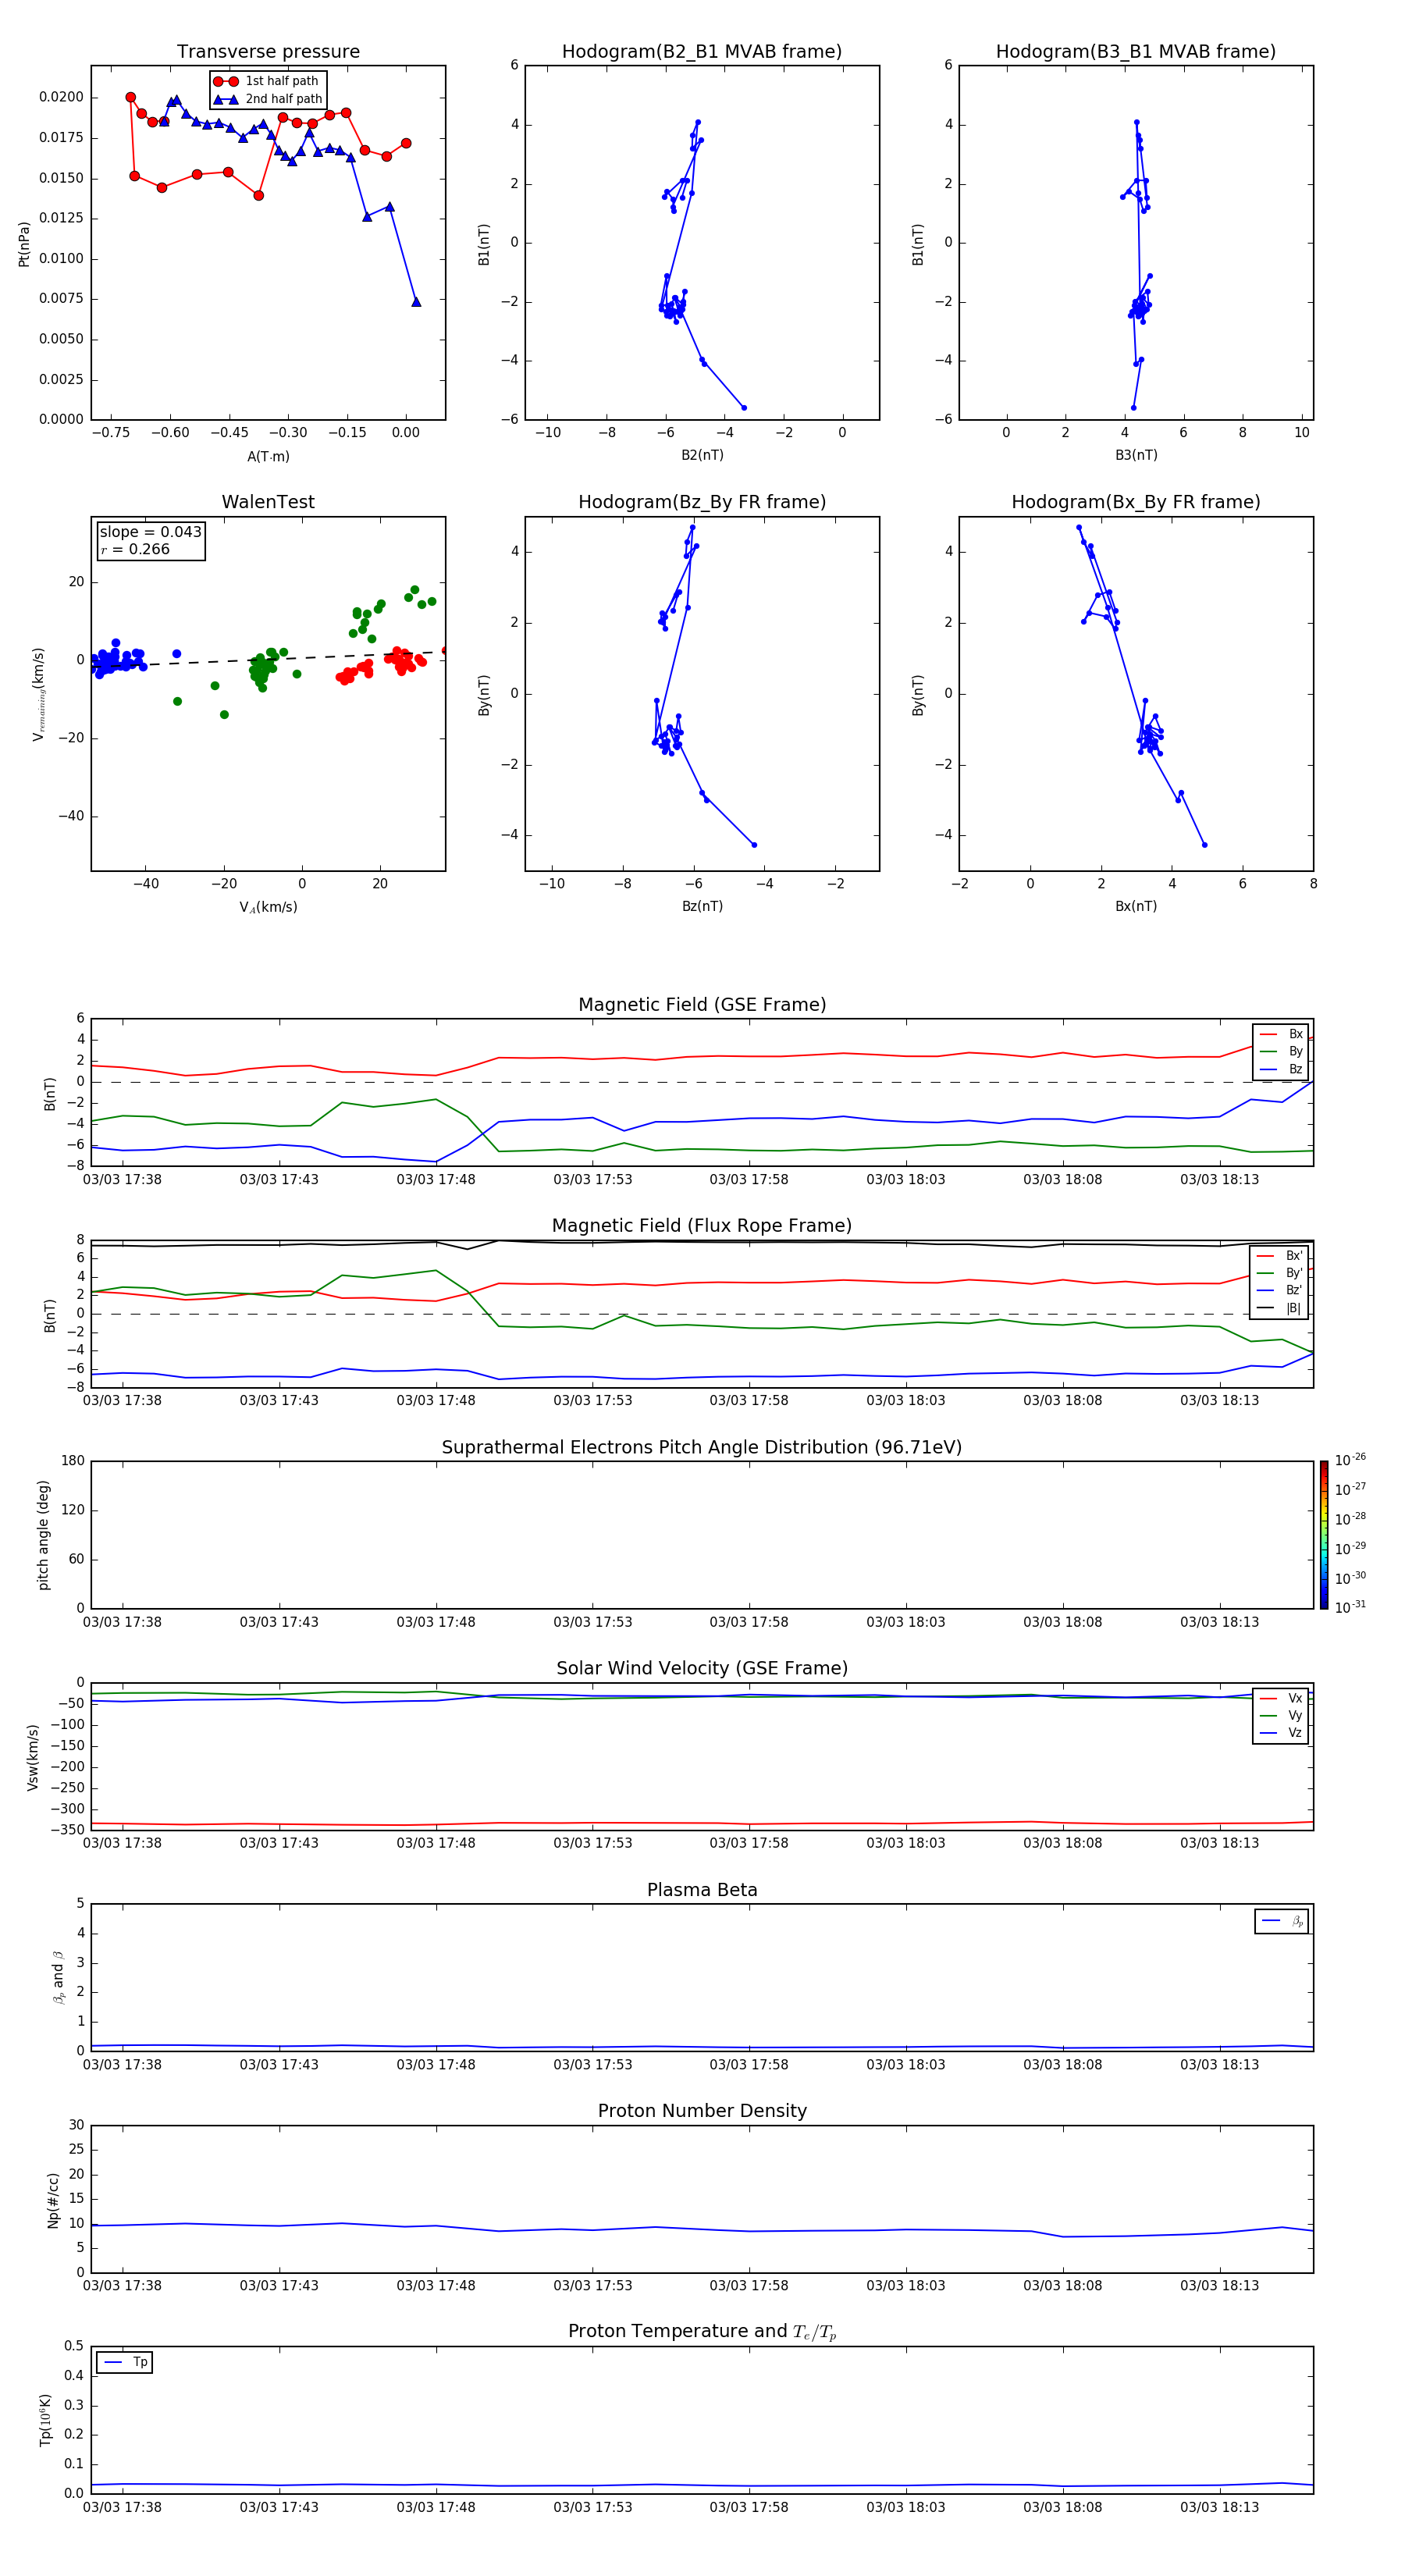Image resolution: width=1405 pixels, height=2576 pixels.
Task: Click the "Pt(nPa)" y-axis label
Action: (x=24, y=243)
